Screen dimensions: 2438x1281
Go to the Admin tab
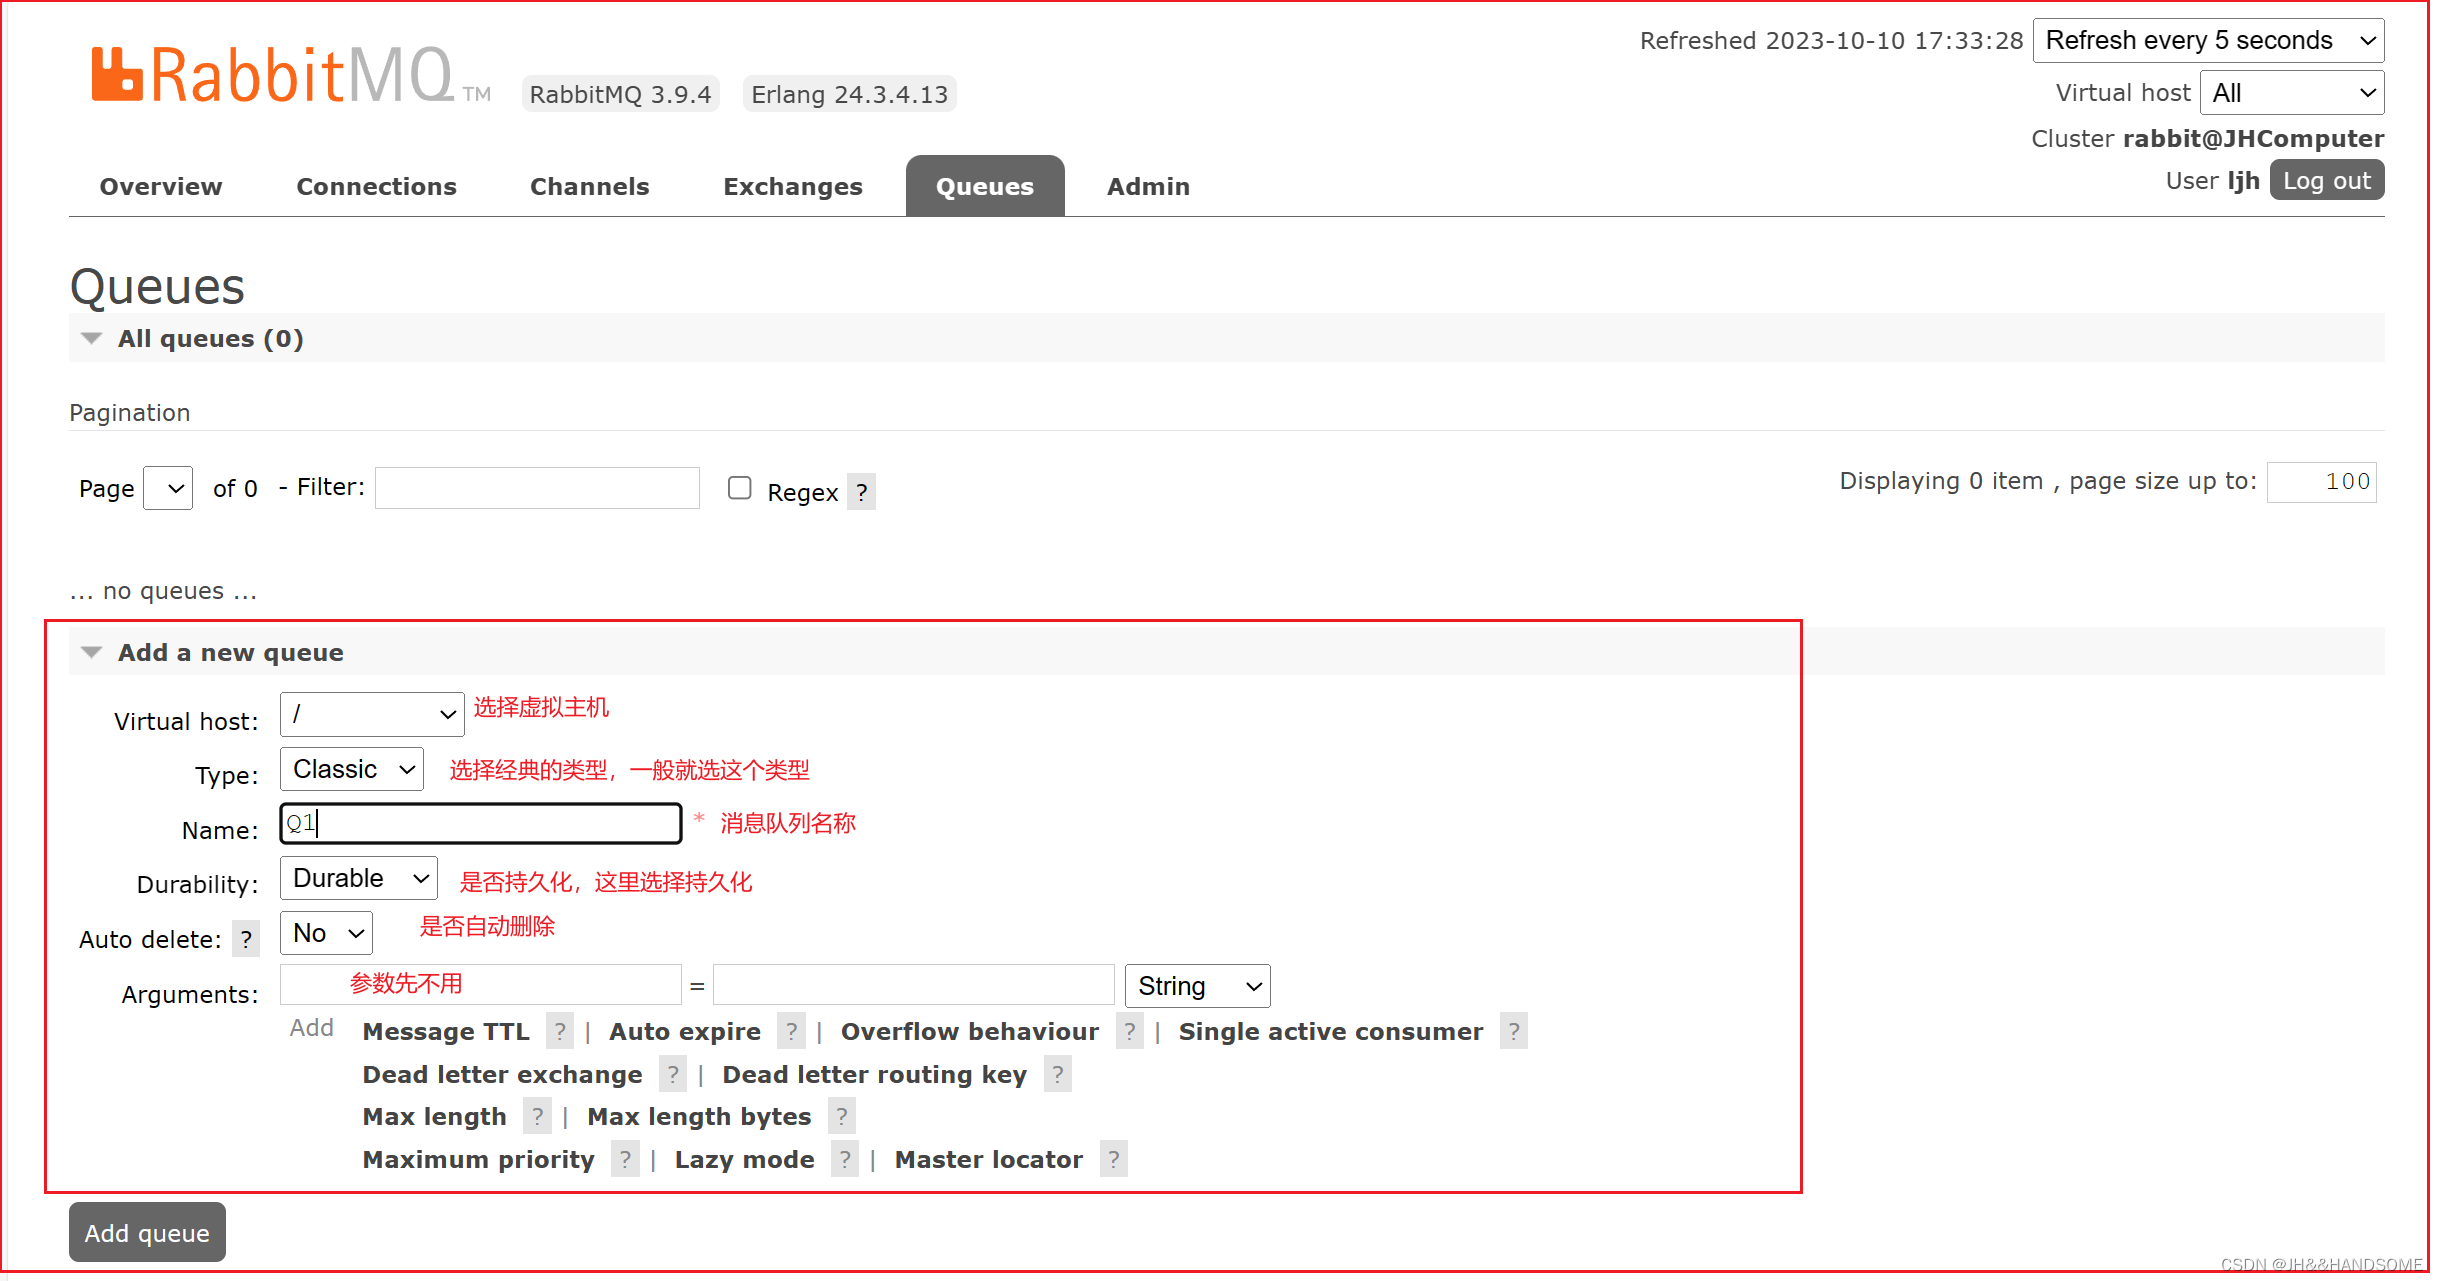tap(1148, 186)
